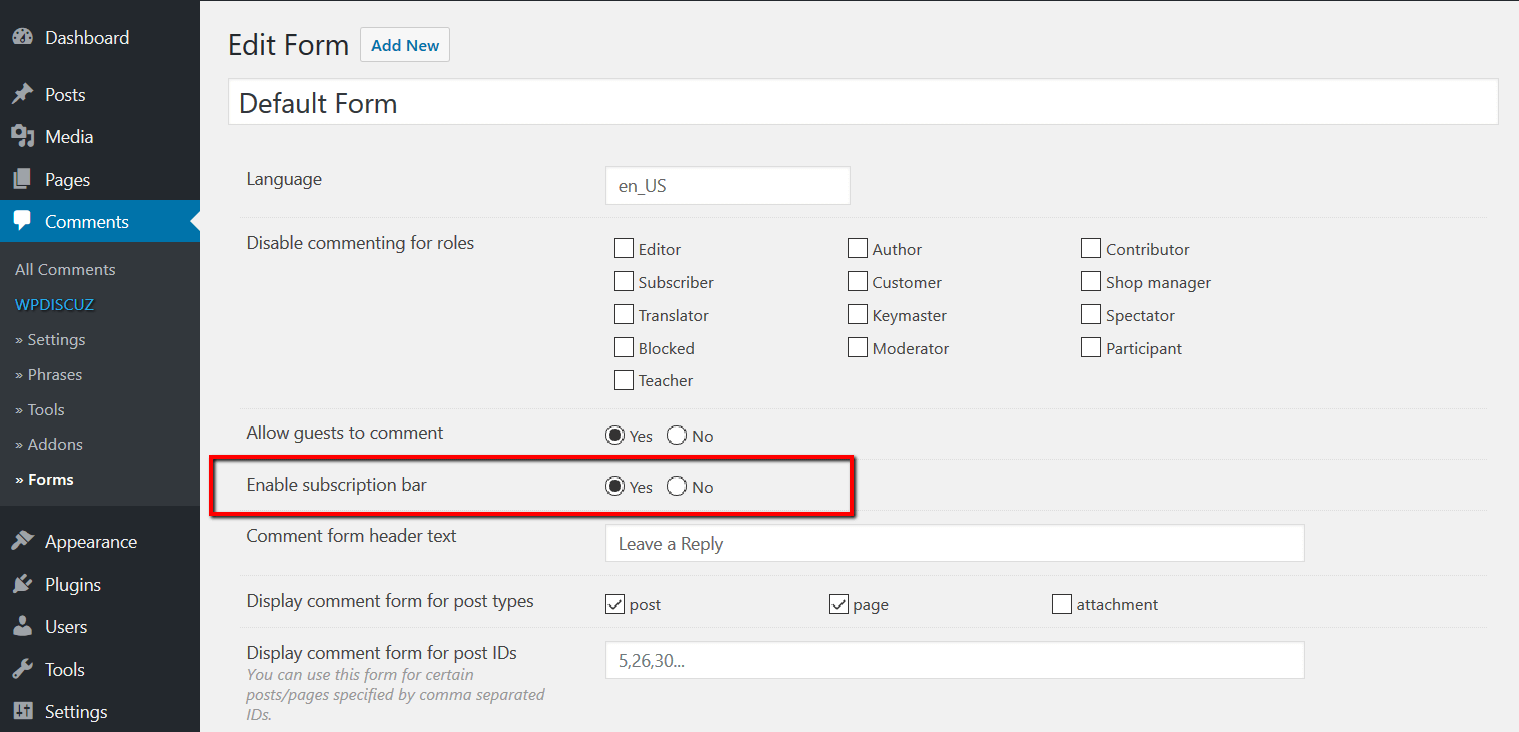The image size is (1519, 732).
Task: Click the Users person icon
Action: 22,627
